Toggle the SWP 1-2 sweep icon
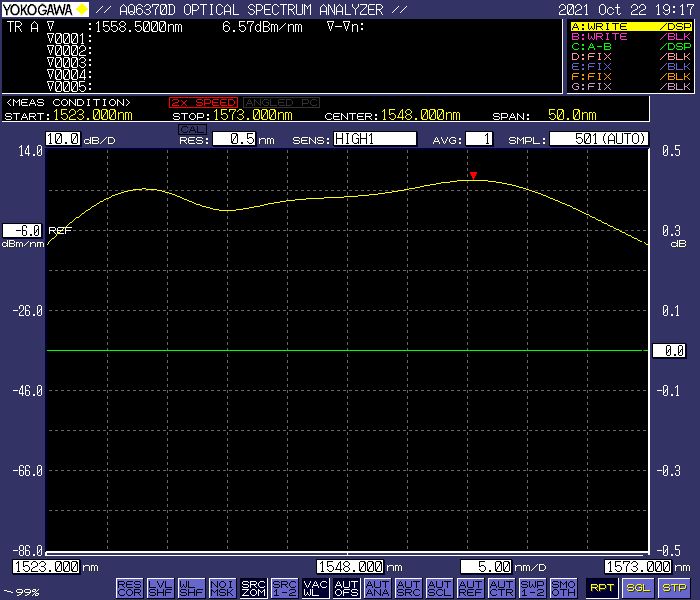The height and width of the screenshot is (600, 700). pyautogui.click(x=532, y=587)
